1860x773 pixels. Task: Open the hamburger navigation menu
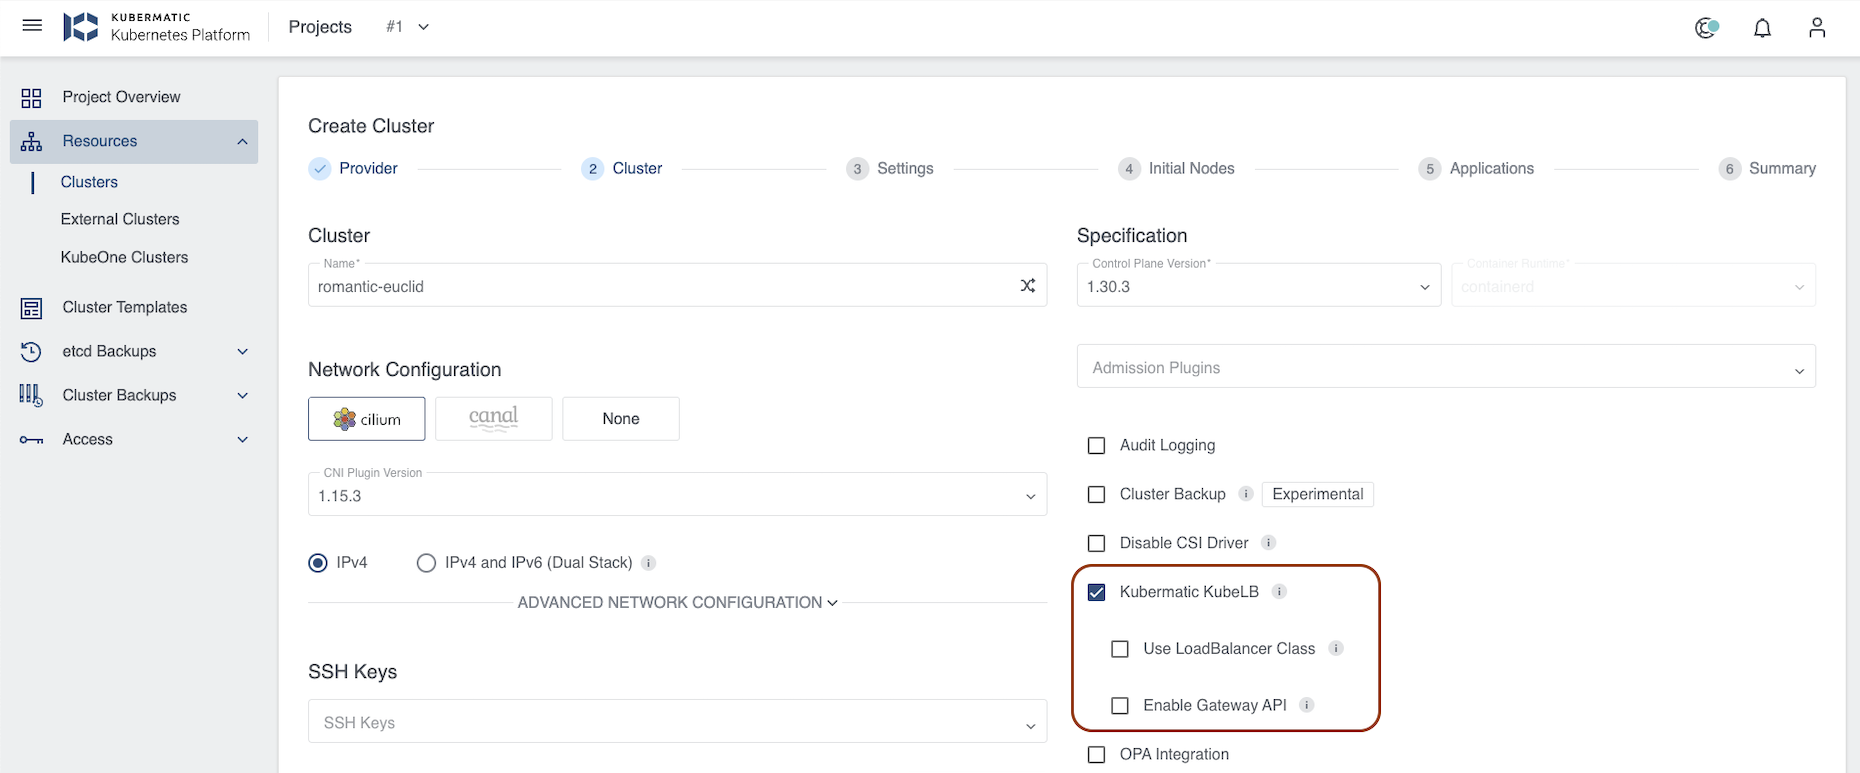point(32,26)
